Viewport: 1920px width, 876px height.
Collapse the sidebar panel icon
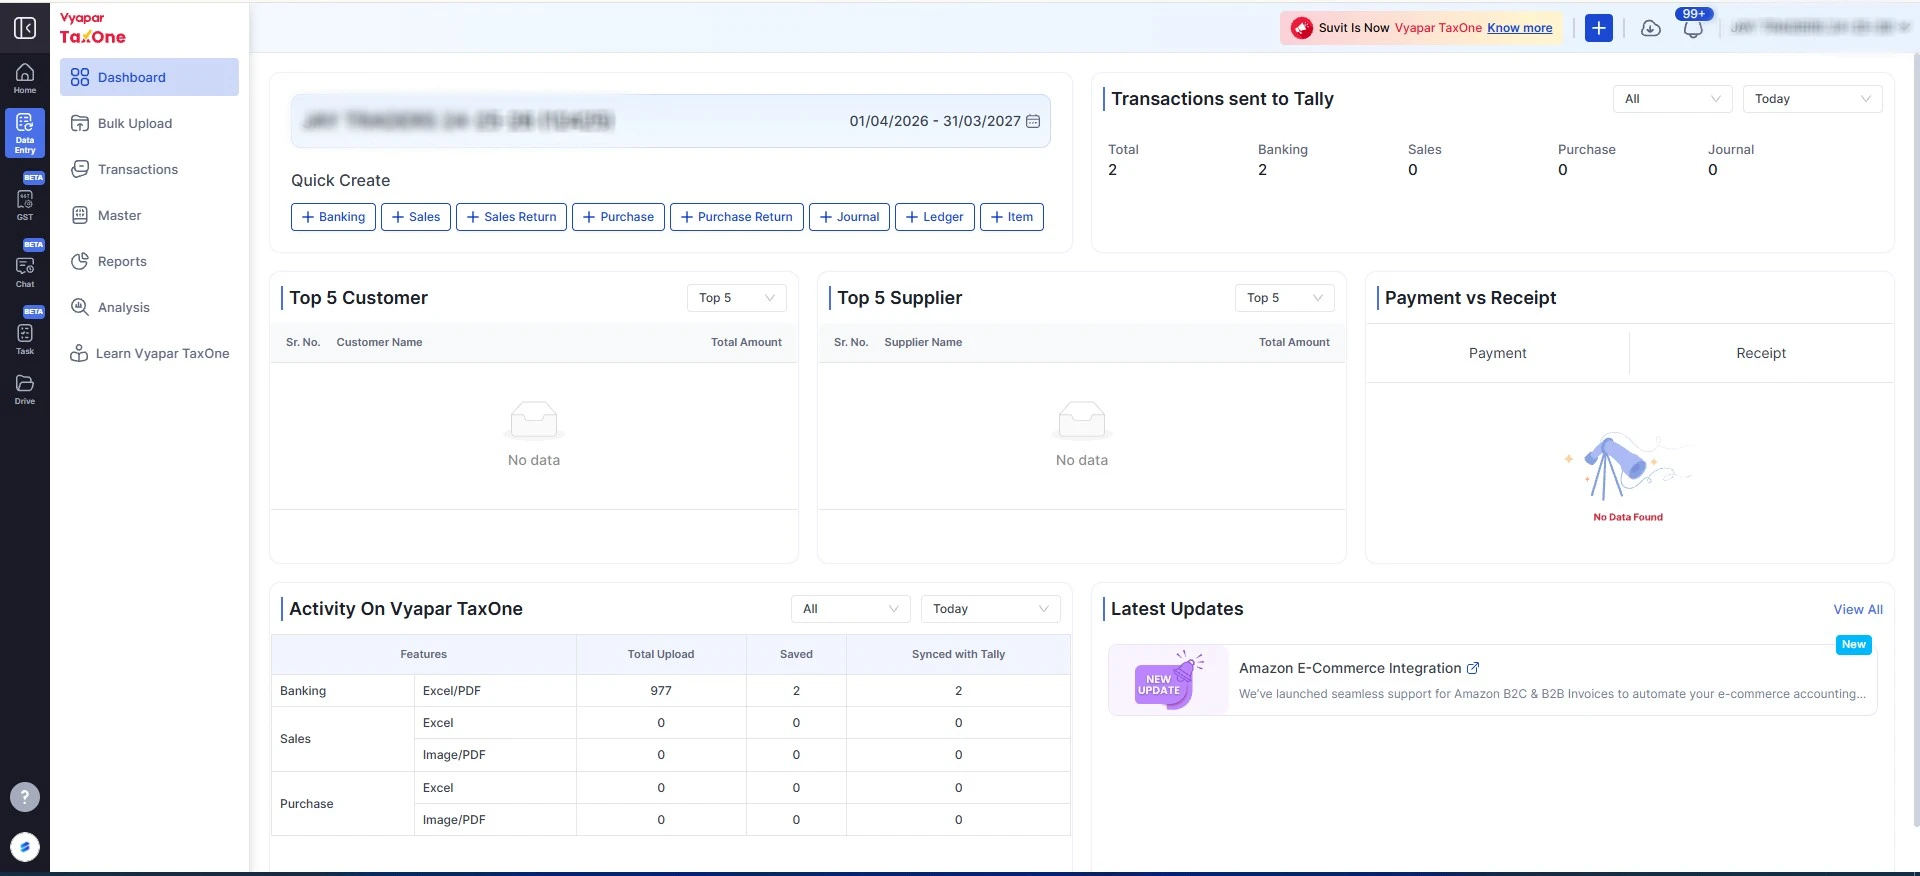[x=25, y=28]
